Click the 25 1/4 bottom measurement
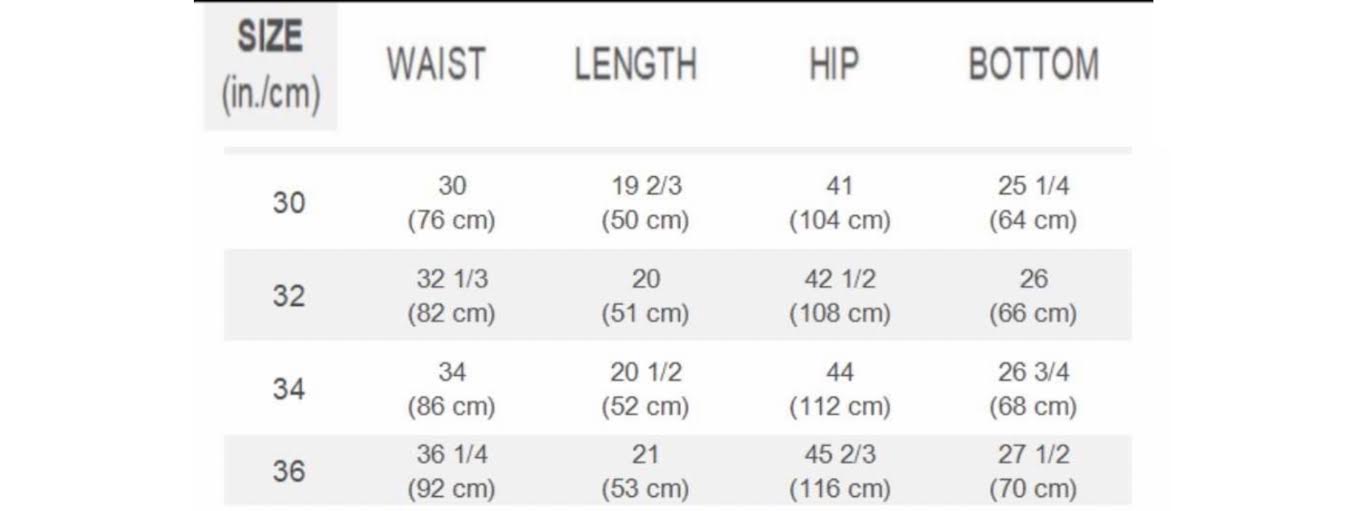This screenshot has width=1366, height=511. click(x=1034, y=186)
